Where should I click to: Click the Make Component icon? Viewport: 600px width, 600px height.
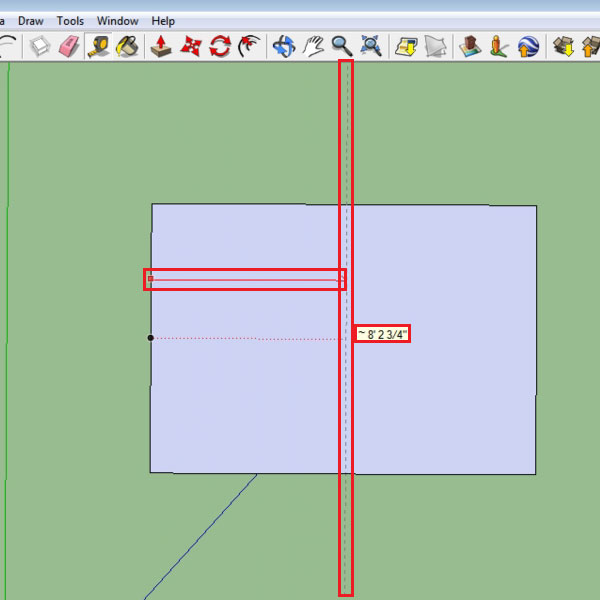40,46
